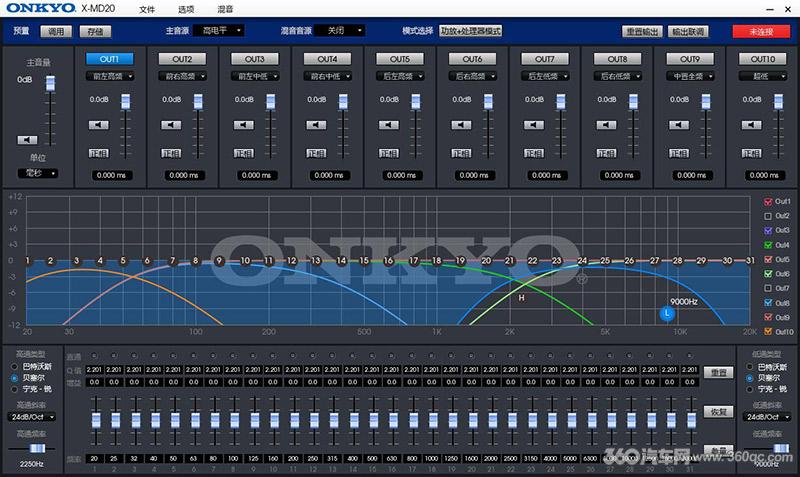Select 宁克-锐 high-pass filter type
The height and width of the screenshot is (477, 800).
[15, 389]
